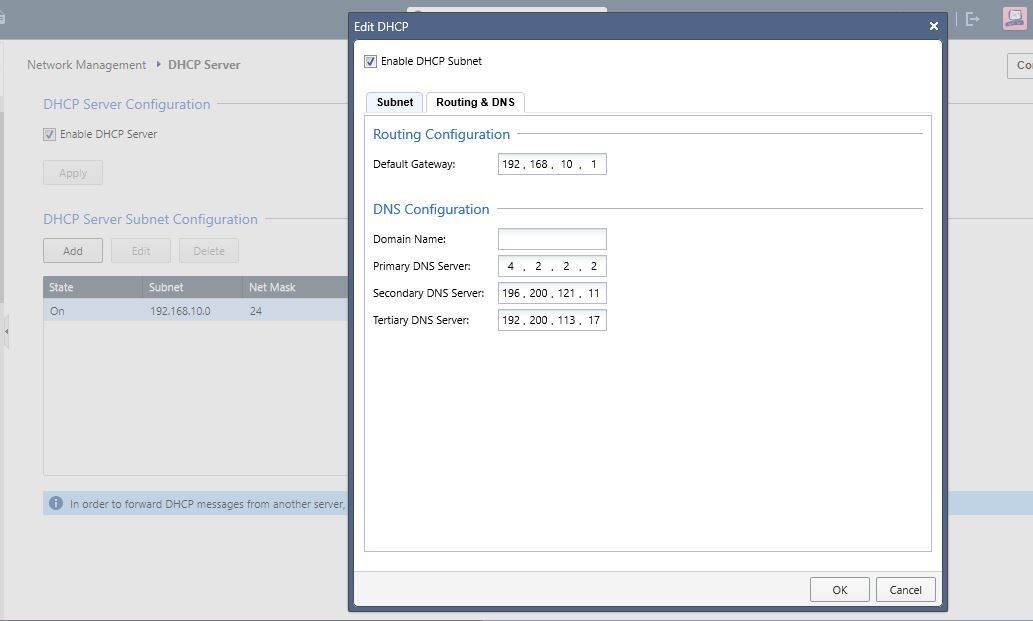The image size is (1033, 621).
Task: Open the pink computer user icon
Action: pos(1014,19)
